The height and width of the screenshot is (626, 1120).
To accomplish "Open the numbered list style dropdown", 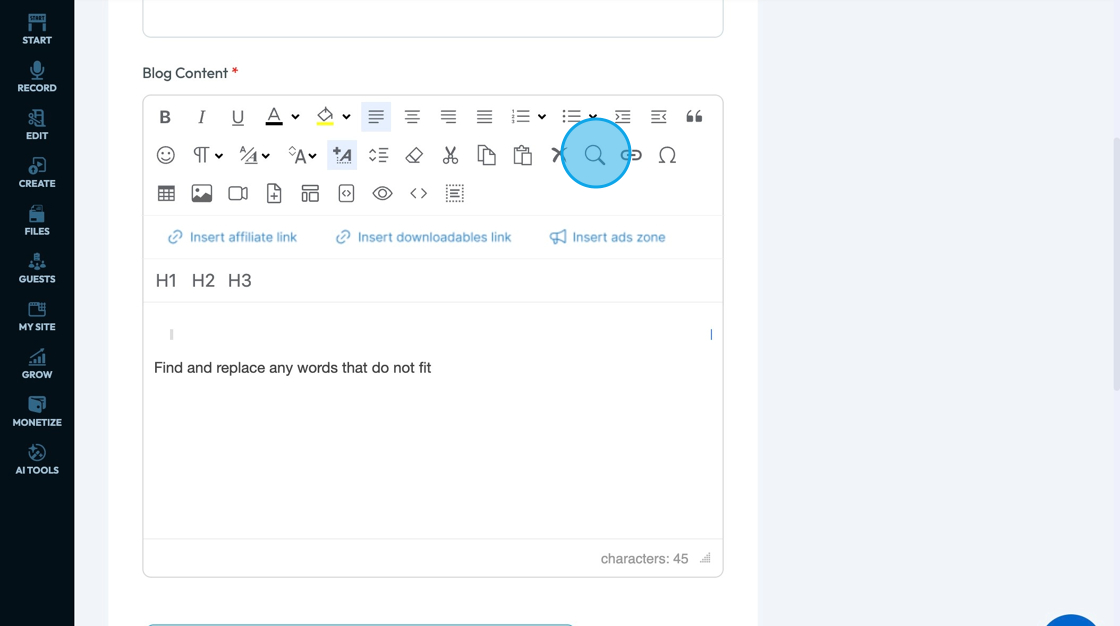I will tap(542, 116).
